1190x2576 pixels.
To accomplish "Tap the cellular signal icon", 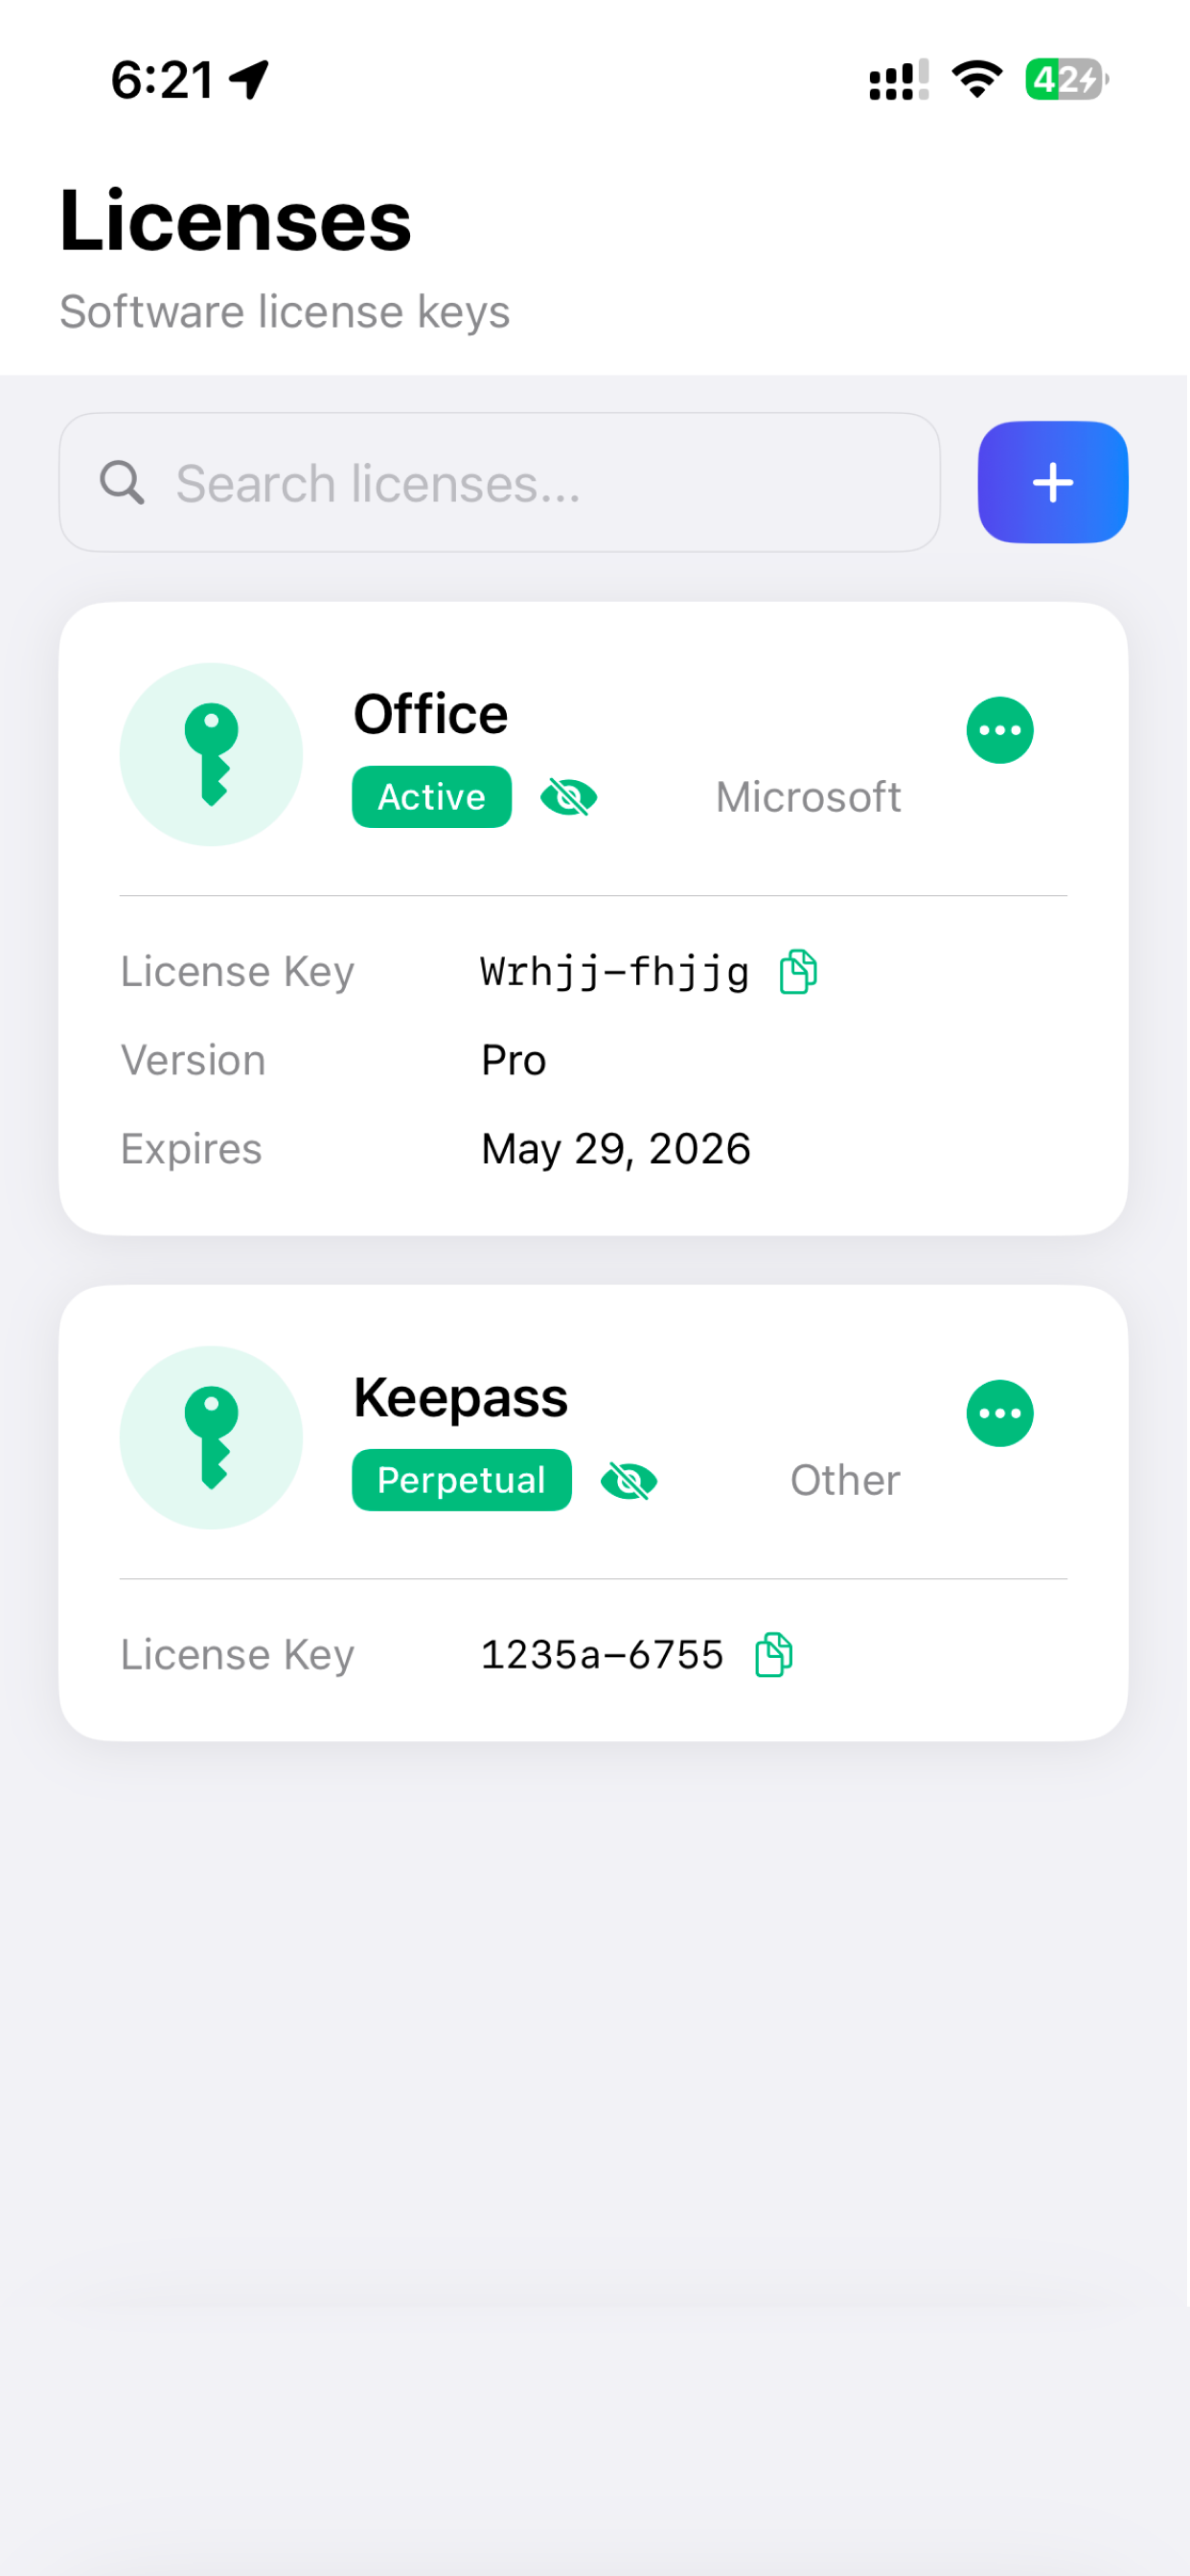I will coord(899,80).
